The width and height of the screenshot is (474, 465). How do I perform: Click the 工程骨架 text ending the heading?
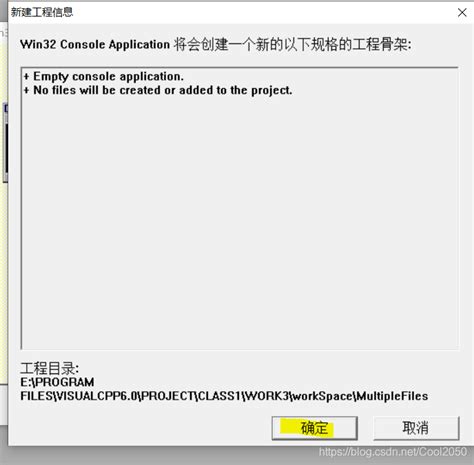coord(379,44)
